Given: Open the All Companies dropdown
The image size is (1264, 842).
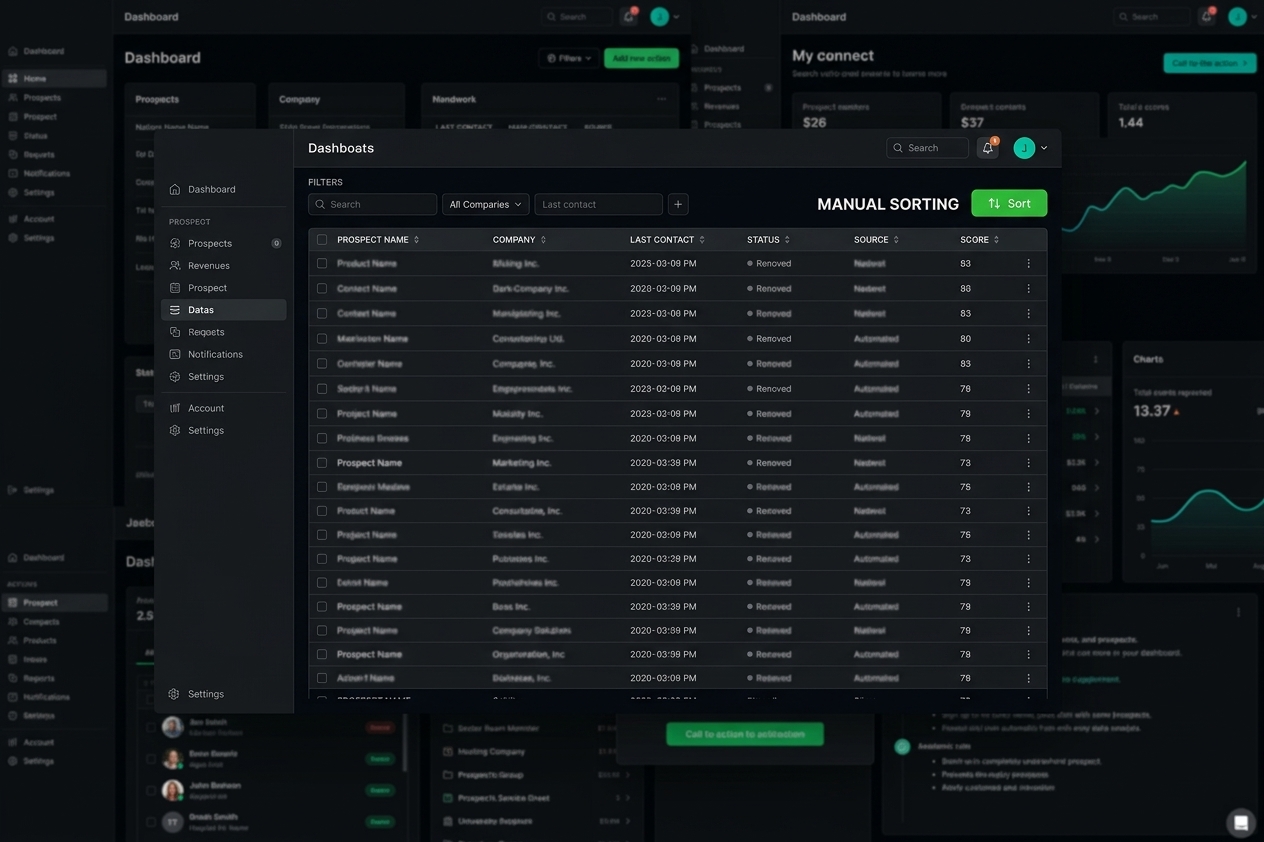Looking at the screenshot, I should click(486, 204).
